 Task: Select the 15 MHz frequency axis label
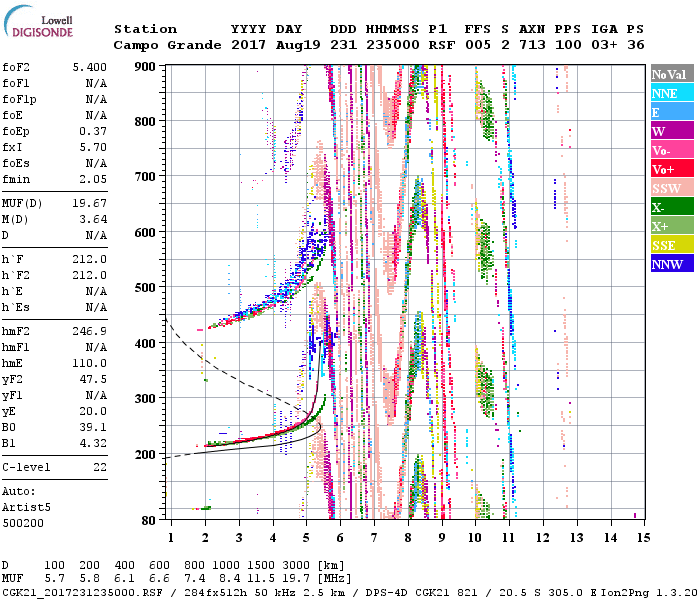(643, 538)
